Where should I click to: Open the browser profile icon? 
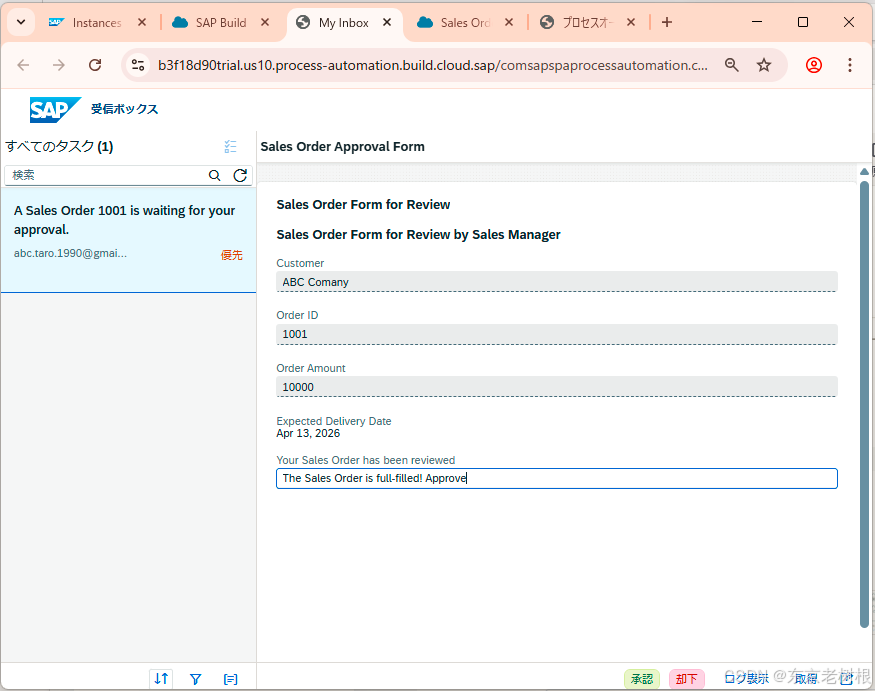tap(814, 65)
